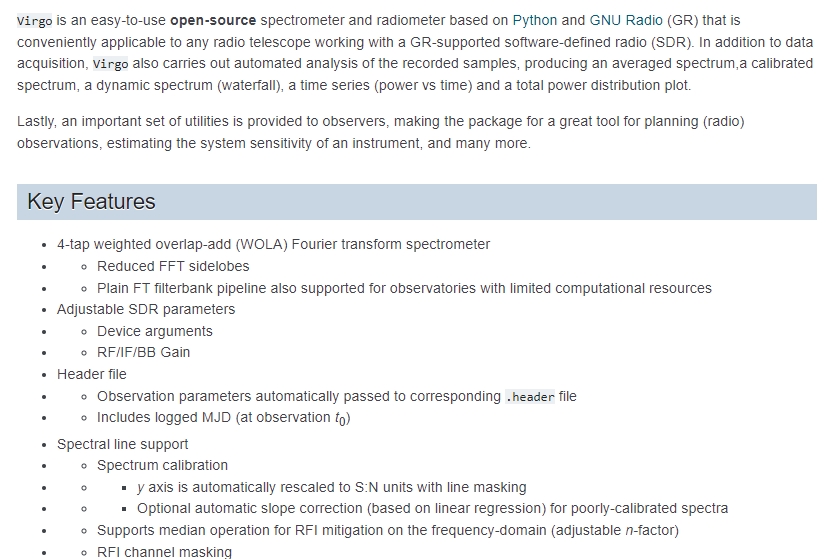Screen dimensions: 839x559
Task: Click the Spectral line support item
Action: tap(122, 444)
